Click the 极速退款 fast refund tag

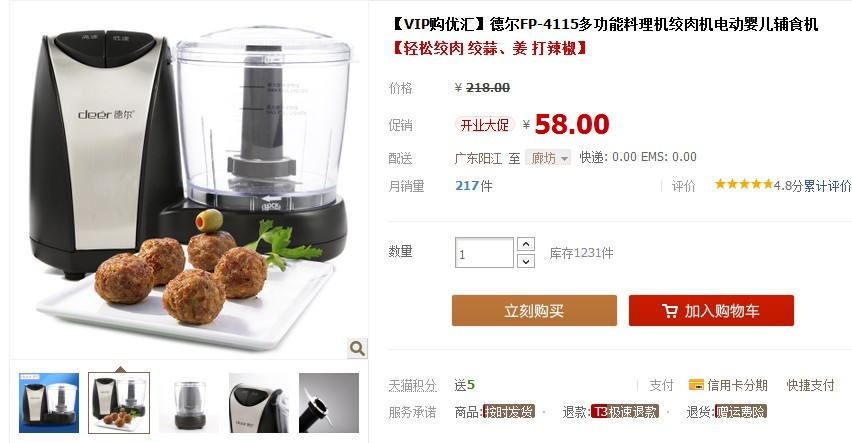tap(625, 411)
